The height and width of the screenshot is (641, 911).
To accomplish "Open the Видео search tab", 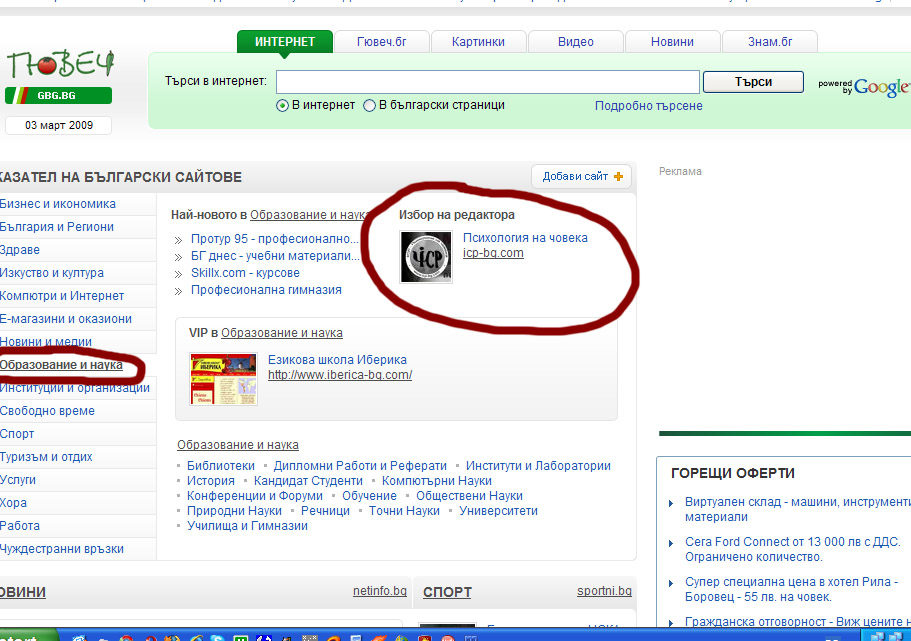I will click(x=576, y=42).
